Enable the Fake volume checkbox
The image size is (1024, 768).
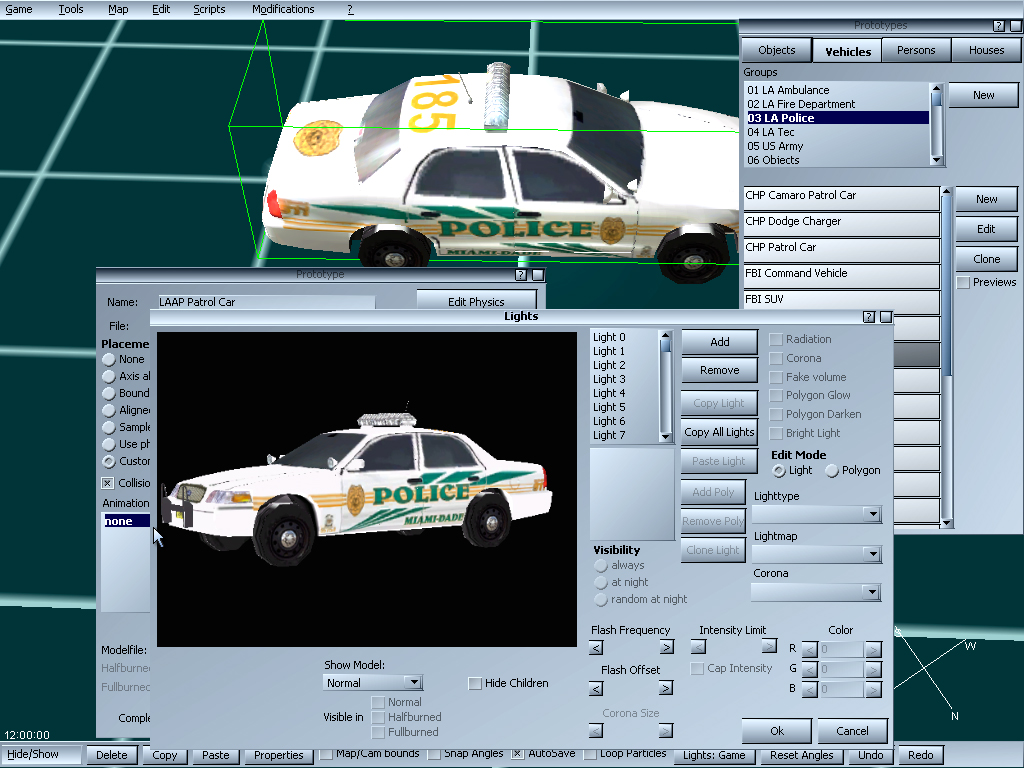(776, 377)
